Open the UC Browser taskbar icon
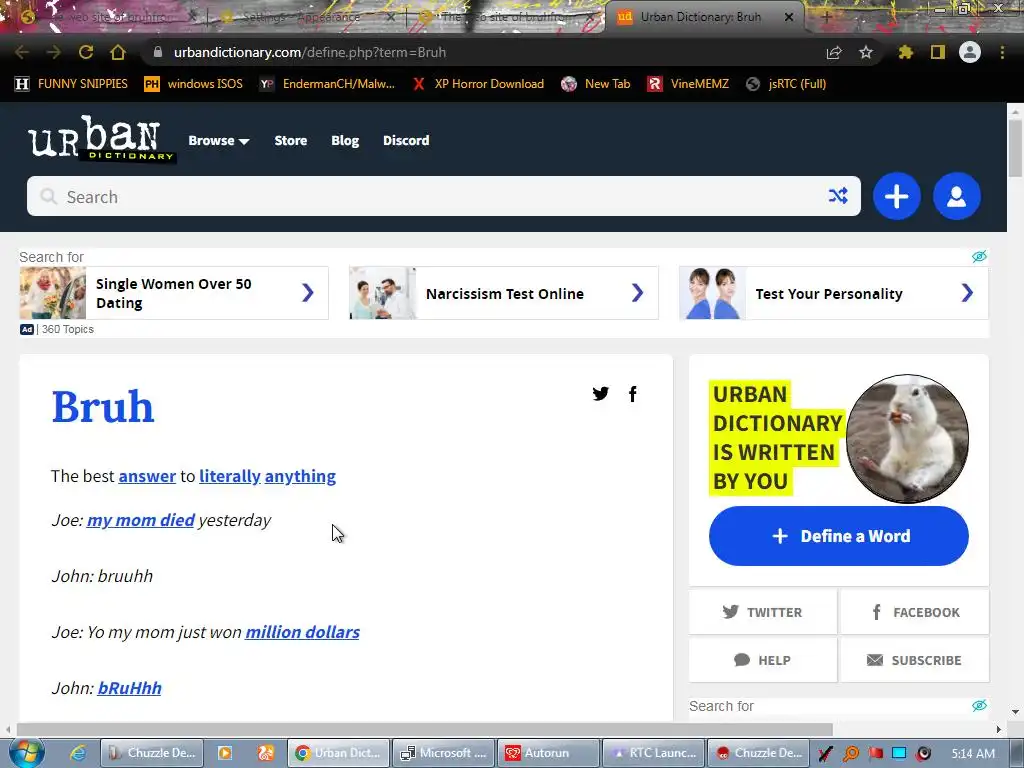 tap(265, 753)
